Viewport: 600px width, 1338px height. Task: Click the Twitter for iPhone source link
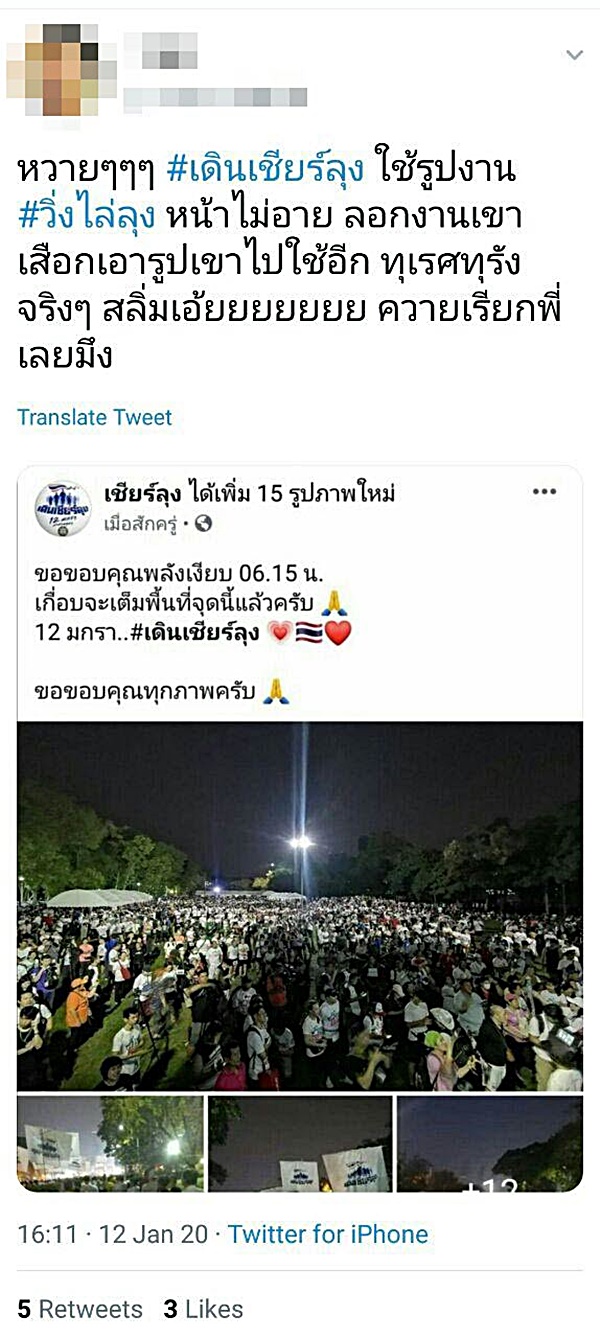(328, 1235)
